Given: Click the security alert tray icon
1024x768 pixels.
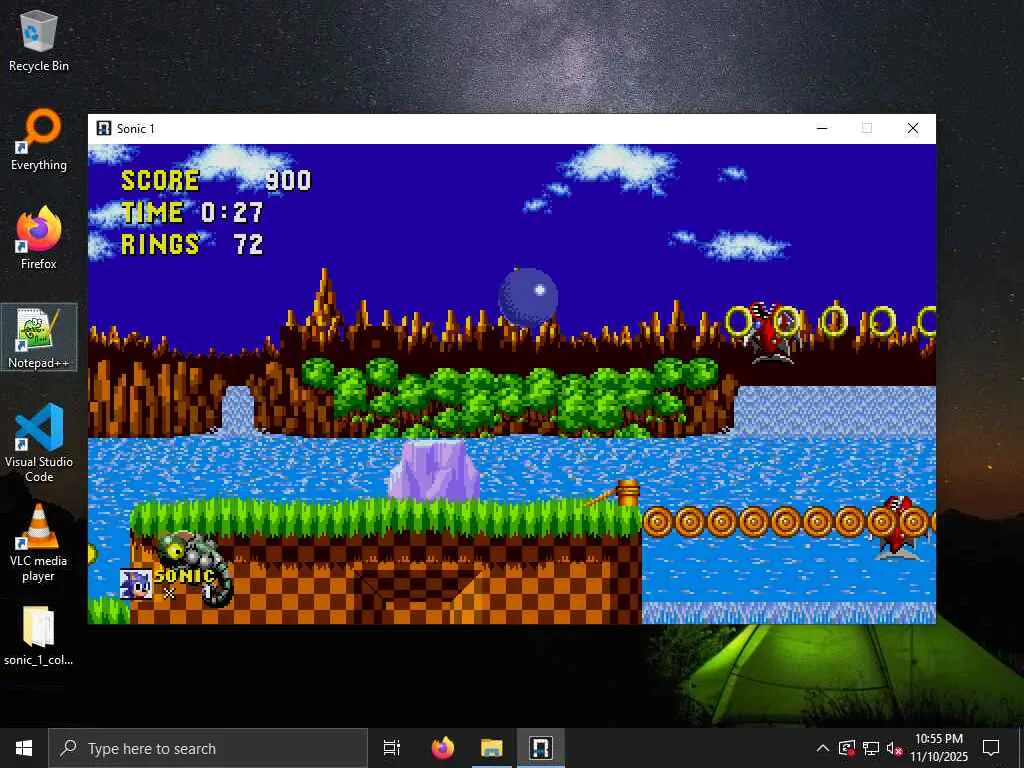Looking at the screenshot, I should pyautogui.click(x=847, y=748).
